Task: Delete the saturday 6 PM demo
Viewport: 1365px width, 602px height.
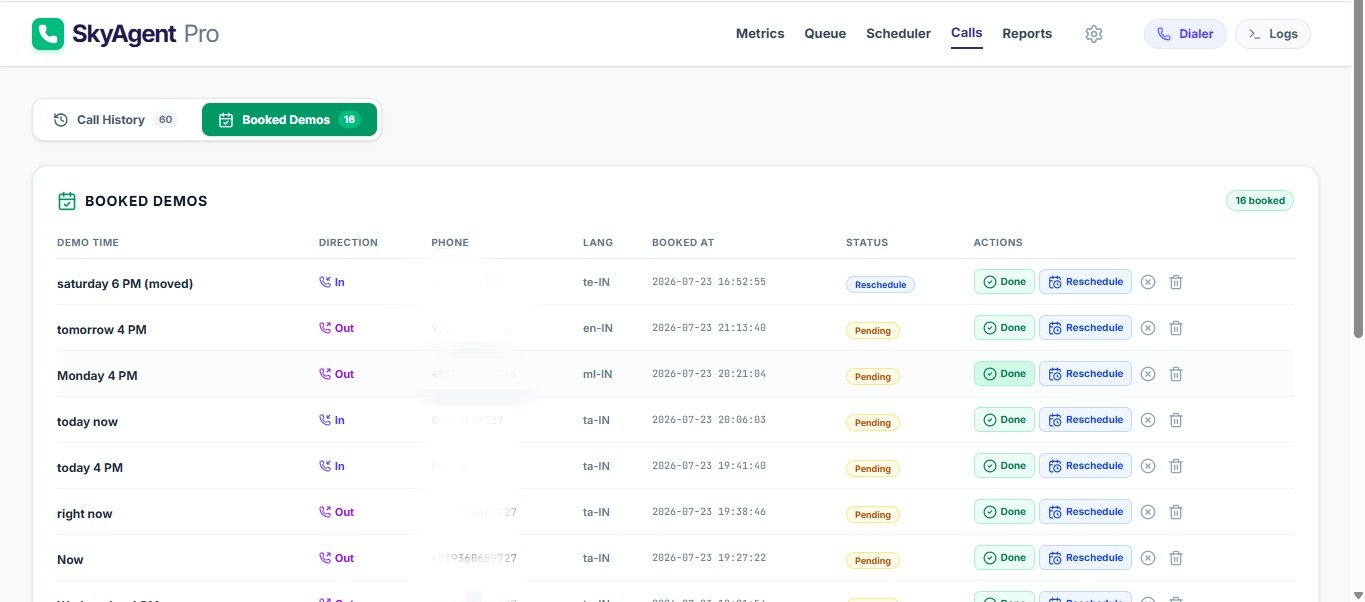Action: (1176, 282)
